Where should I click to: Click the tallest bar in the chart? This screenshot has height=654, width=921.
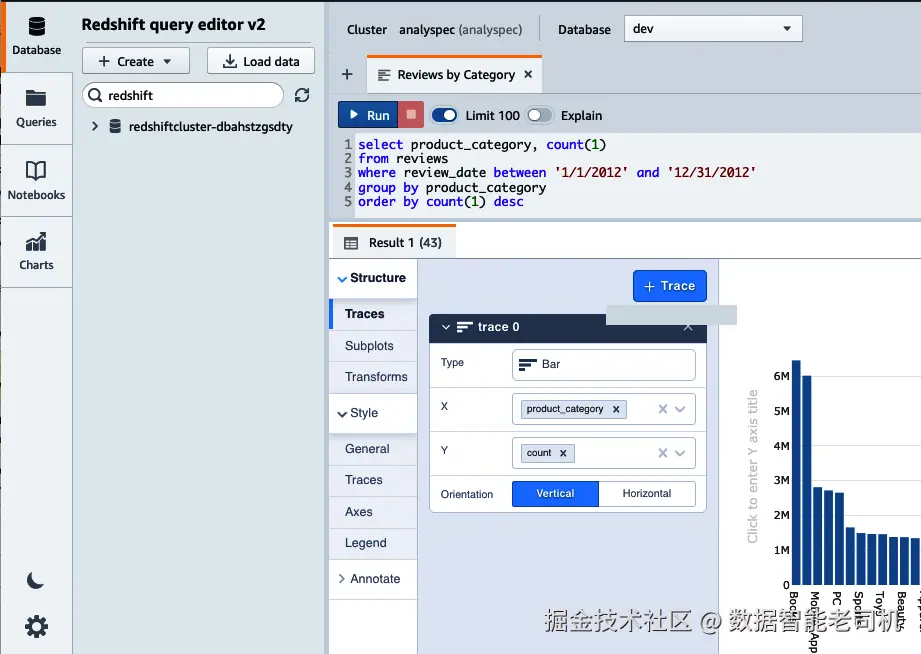796,472
